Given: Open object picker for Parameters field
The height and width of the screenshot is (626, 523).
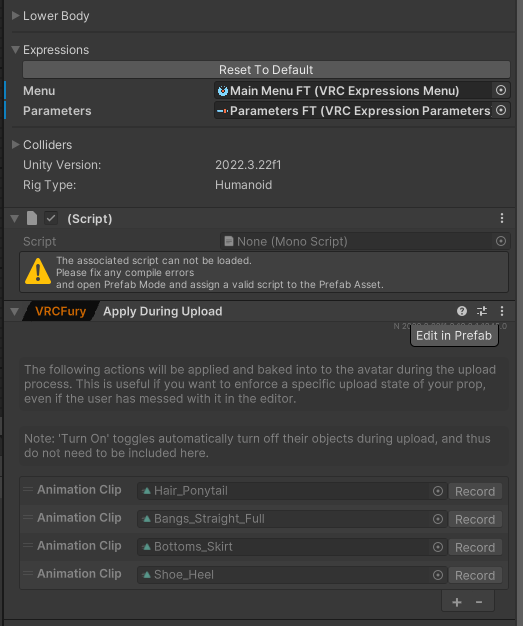Looking at the screenshot, I should (x=501, y=110).
